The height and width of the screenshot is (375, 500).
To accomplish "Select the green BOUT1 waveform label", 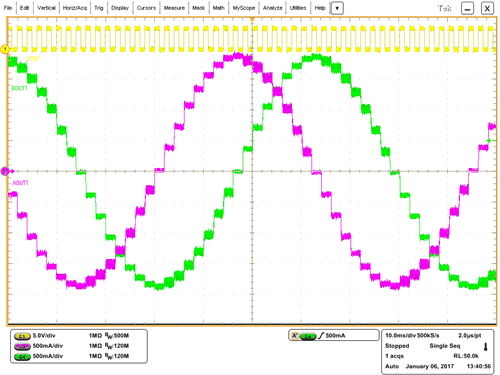I will coord(20,88).
